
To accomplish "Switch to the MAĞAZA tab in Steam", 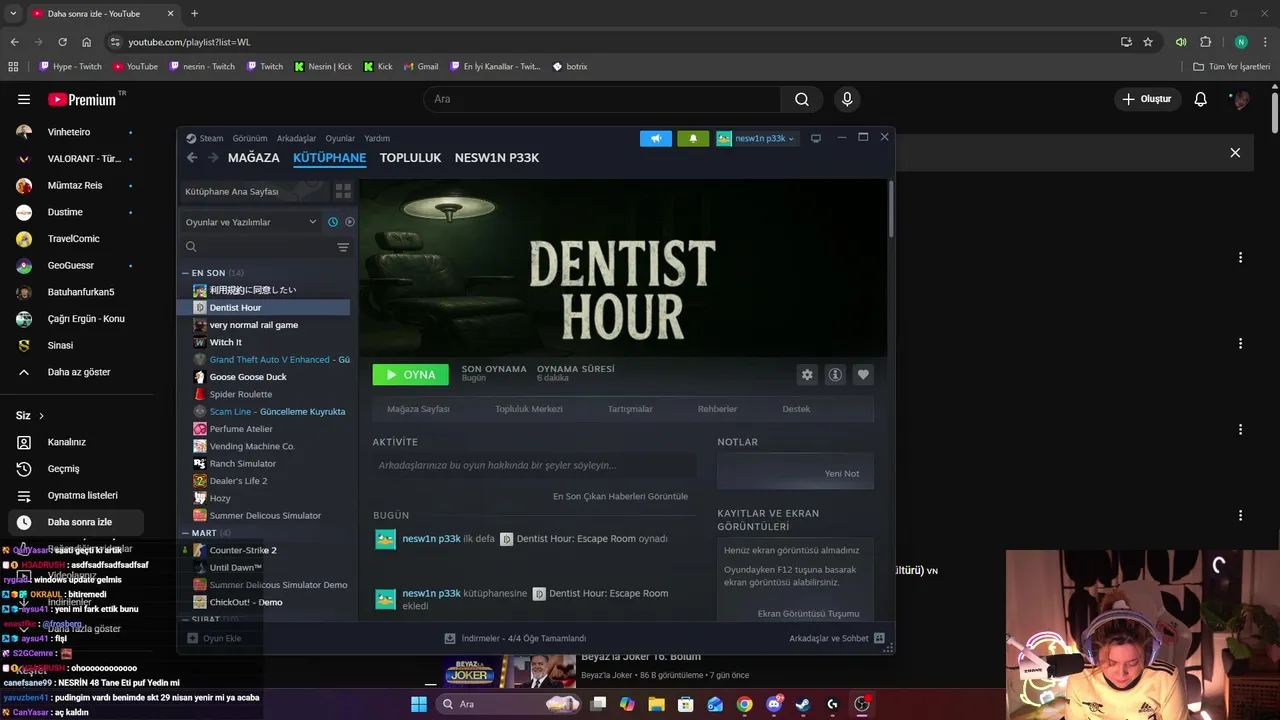I will point(254,158).
